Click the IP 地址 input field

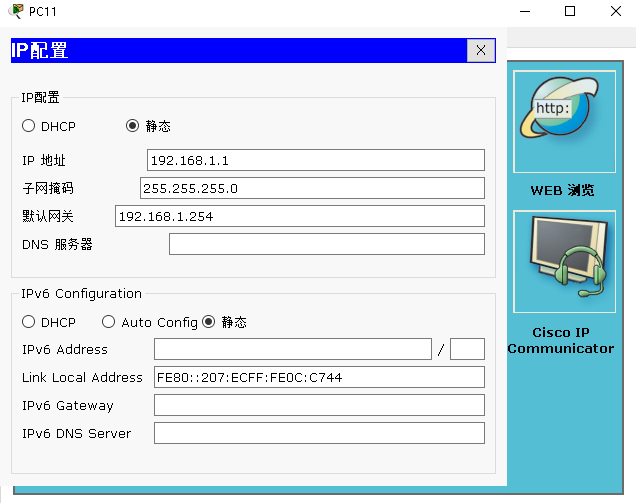[316, 160]
